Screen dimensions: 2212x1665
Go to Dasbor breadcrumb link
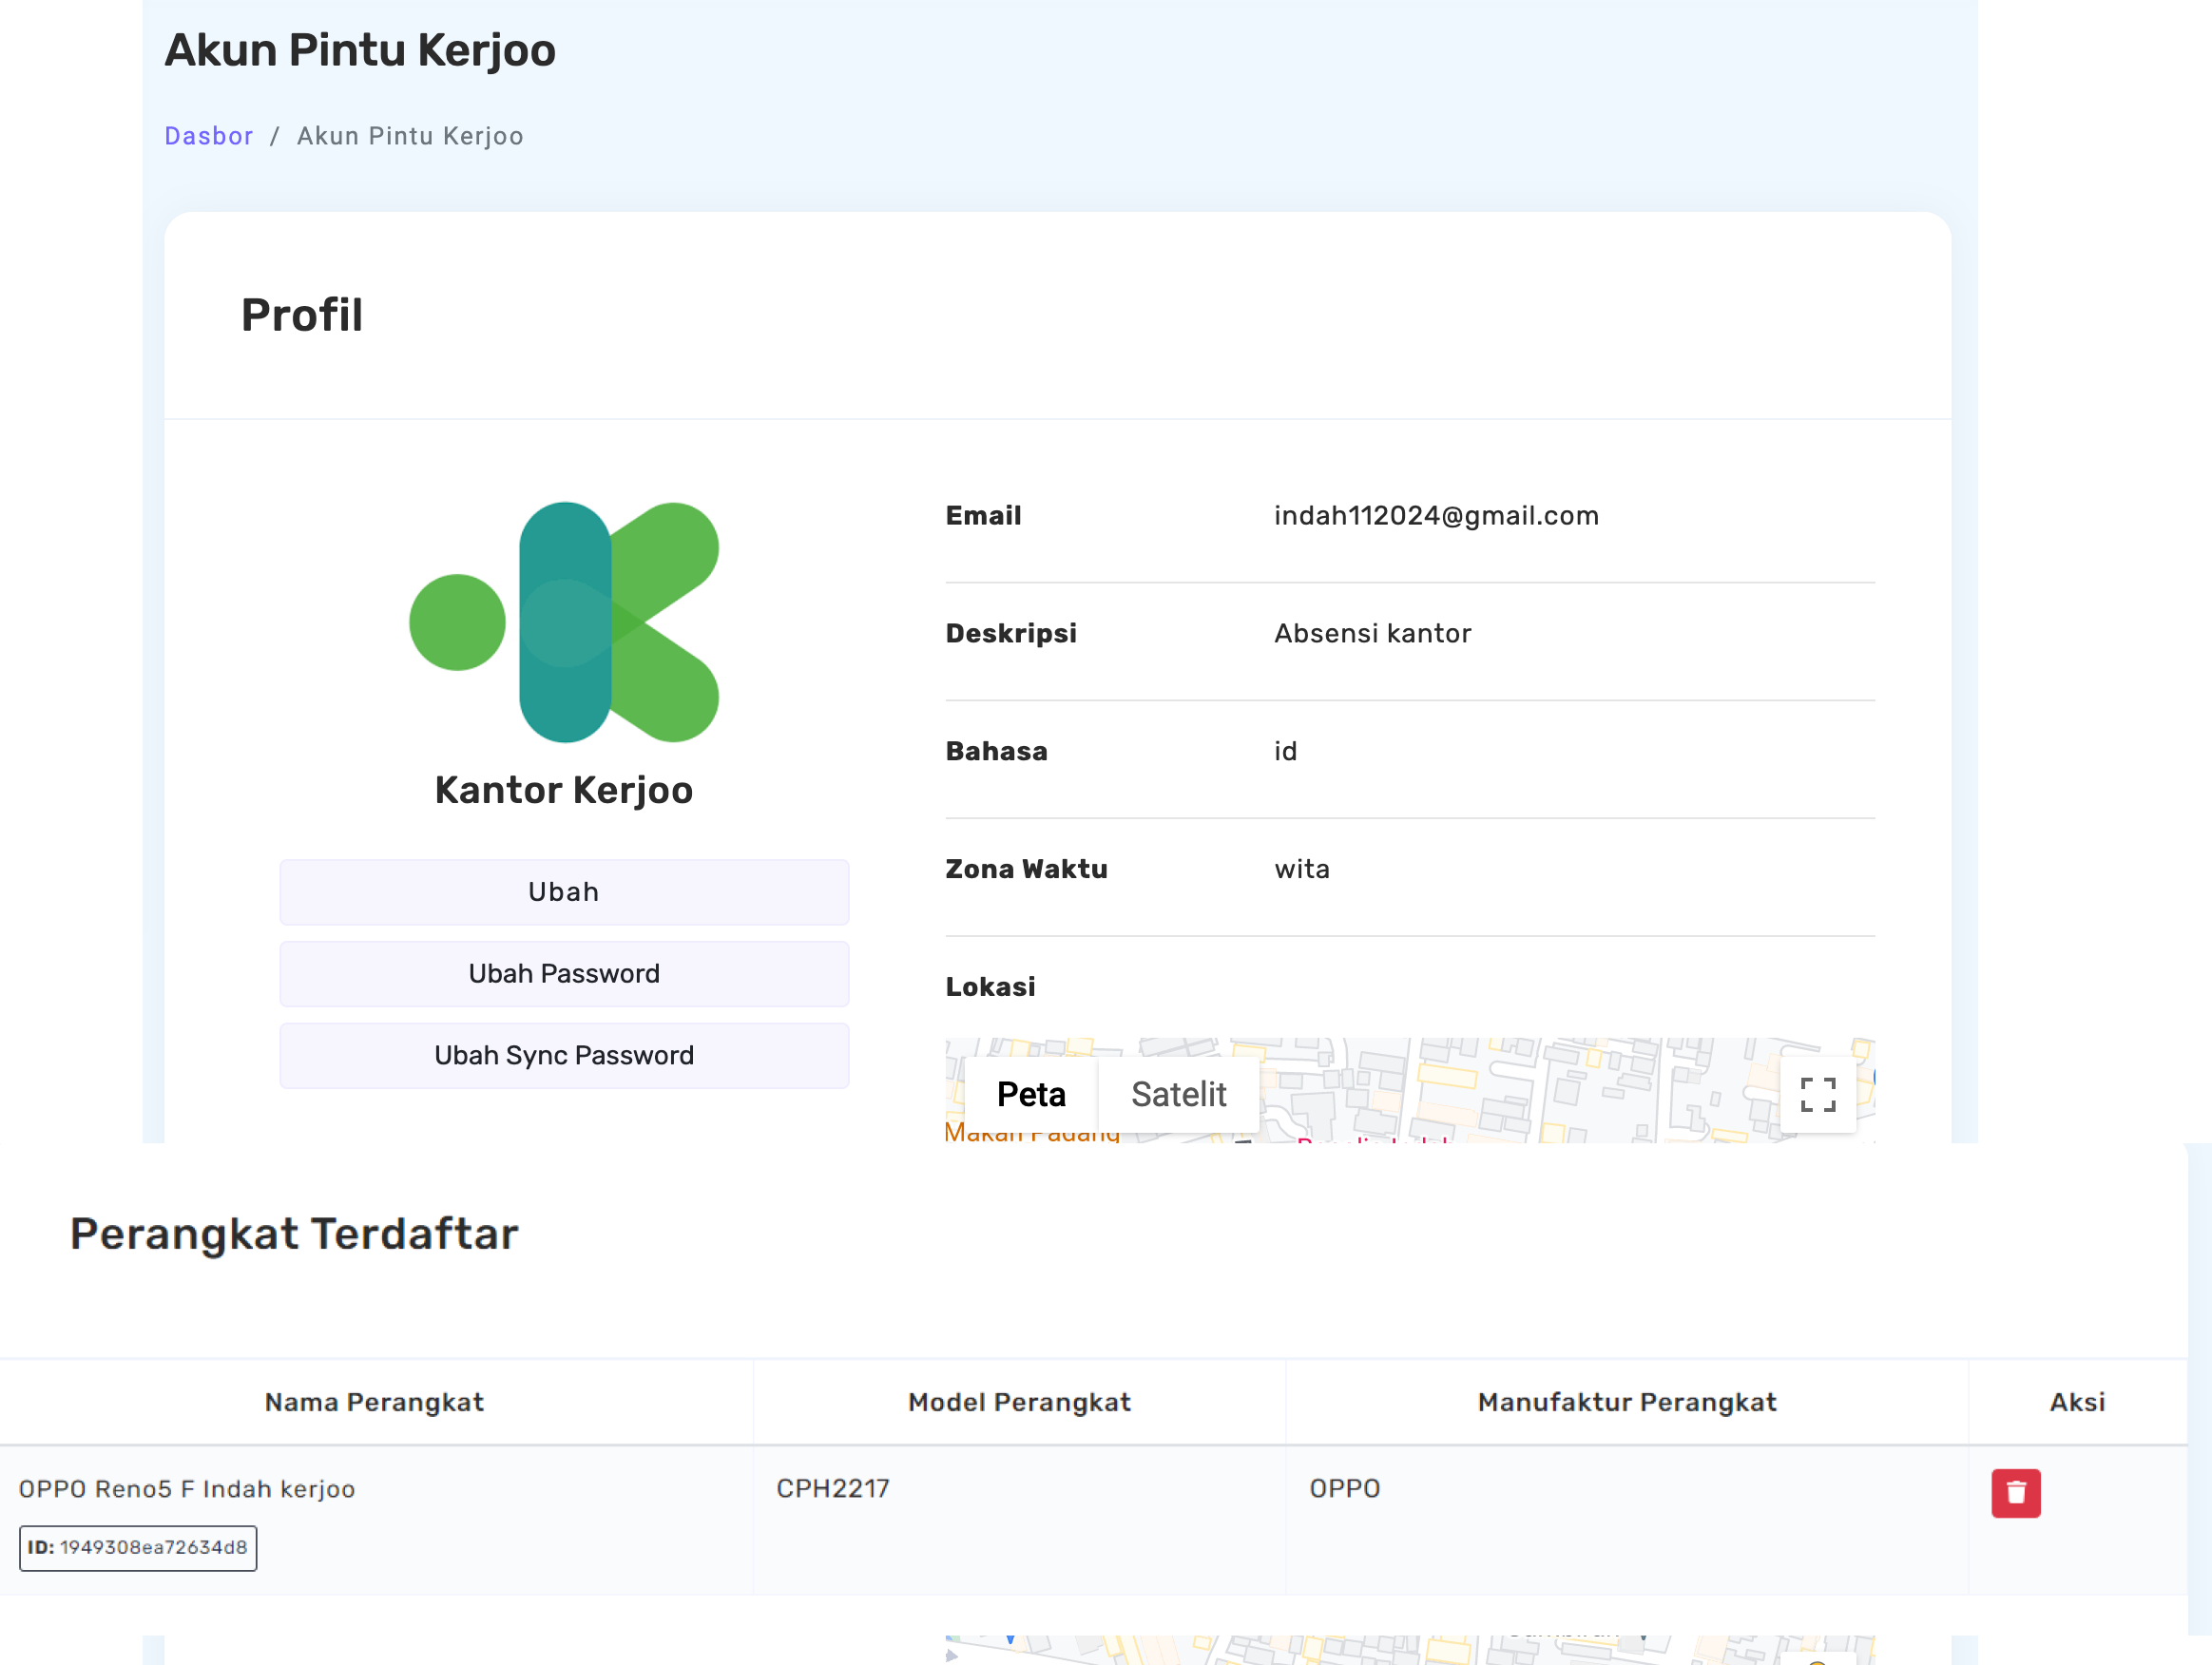pyautogui.click(x=209, y=136)
